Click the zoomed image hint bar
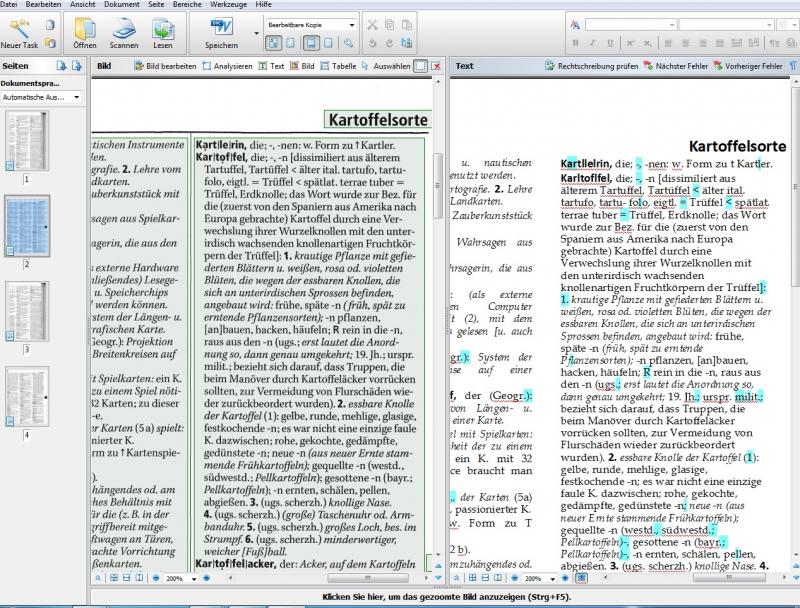The image size is (800, 608). pyautogui.click(x=446, y=597)
